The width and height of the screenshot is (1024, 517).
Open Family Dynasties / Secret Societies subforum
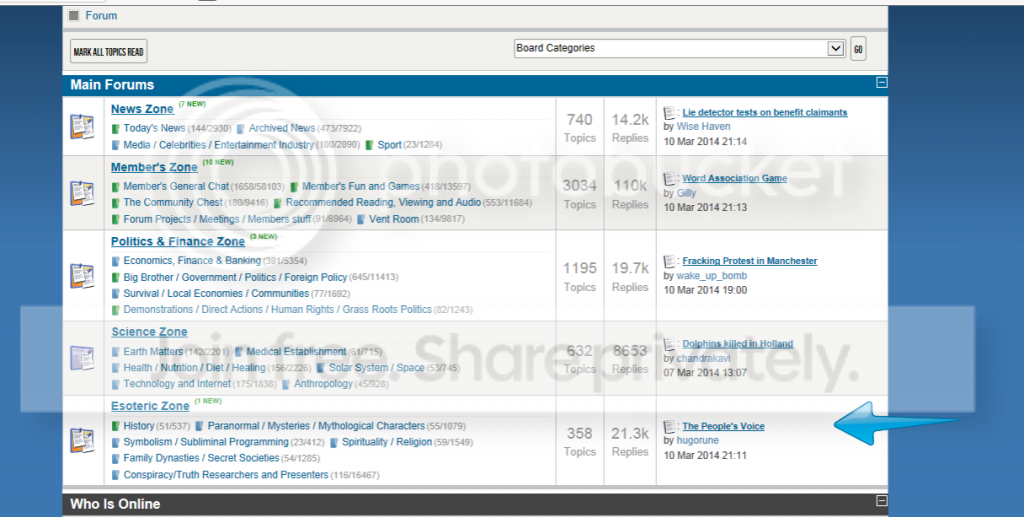[x=201, y=459]
